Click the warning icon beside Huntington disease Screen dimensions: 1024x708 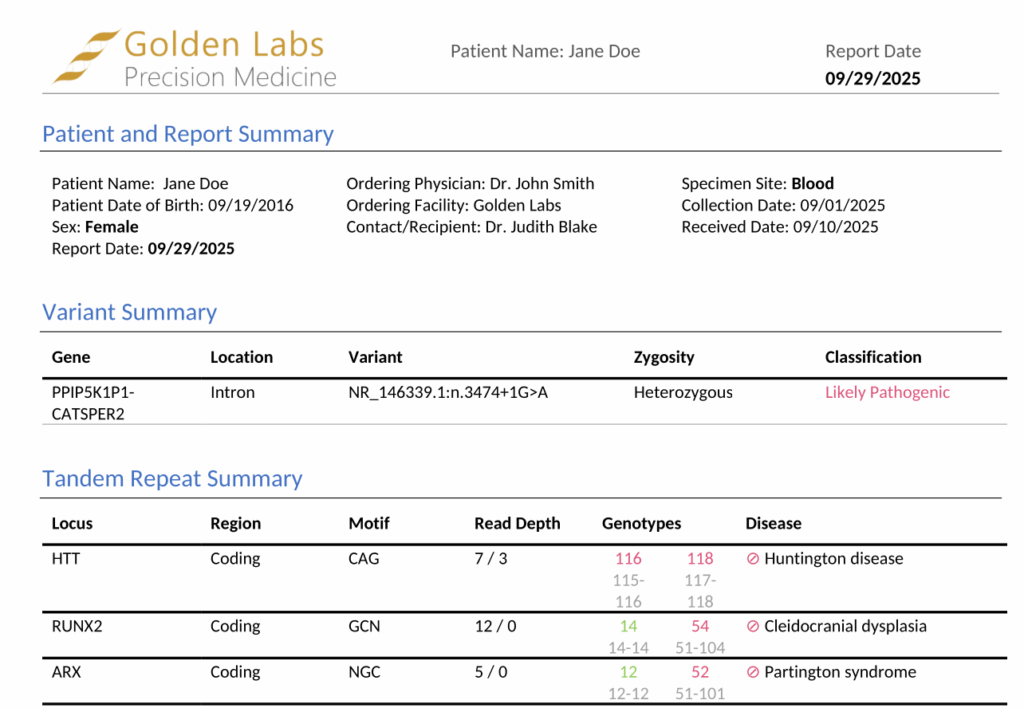pyautogui.click(x=753, y=559)
